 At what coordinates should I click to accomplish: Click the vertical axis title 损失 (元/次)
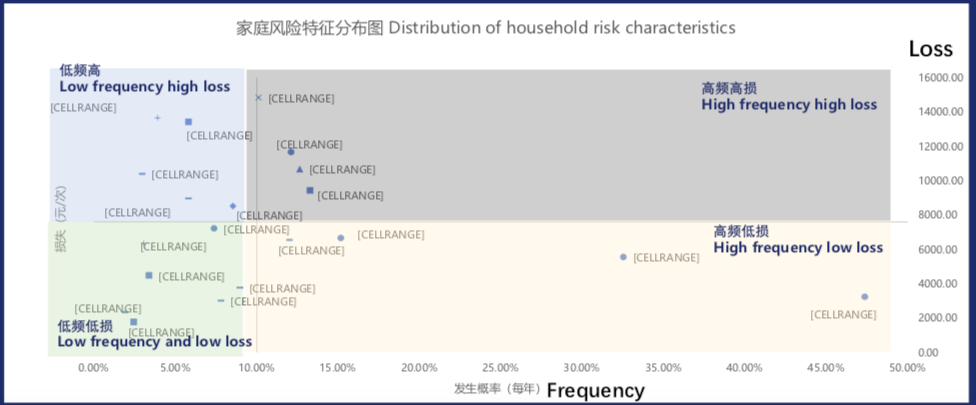(x=60, y=219)
